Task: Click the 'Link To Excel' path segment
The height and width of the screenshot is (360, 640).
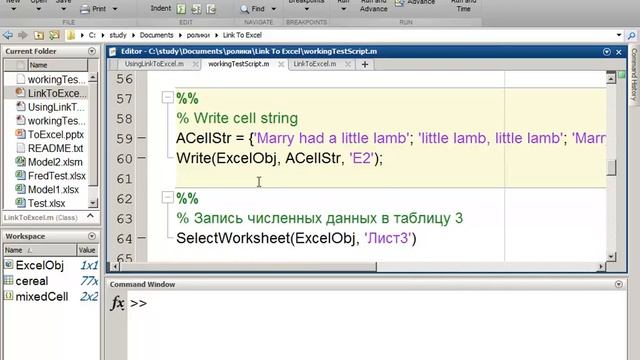Action: pyautogui.click(x=242, y=35)
